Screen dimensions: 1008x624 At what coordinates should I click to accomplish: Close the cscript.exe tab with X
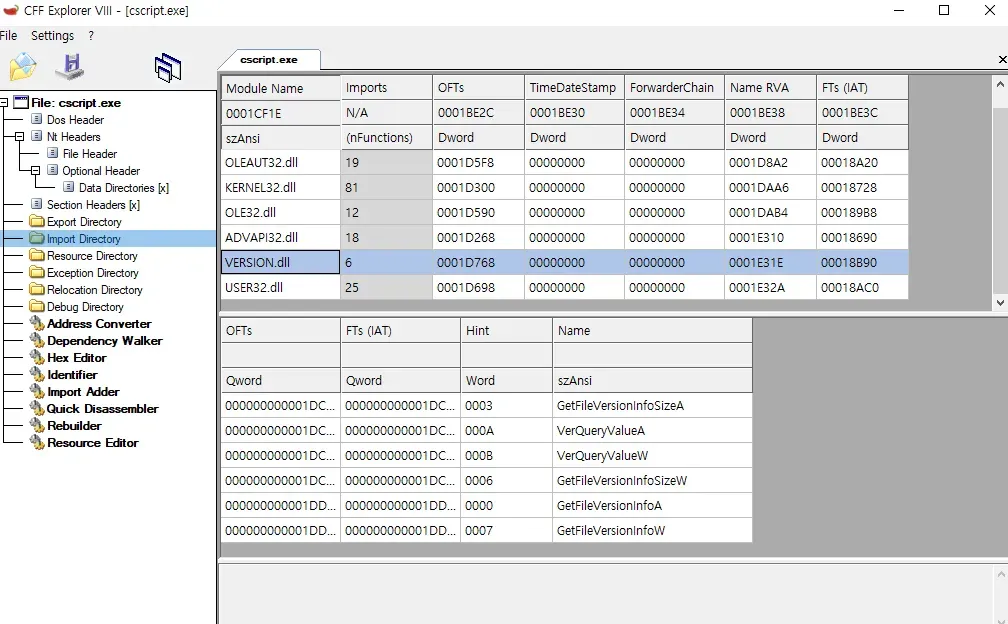tap(1002, 60)
